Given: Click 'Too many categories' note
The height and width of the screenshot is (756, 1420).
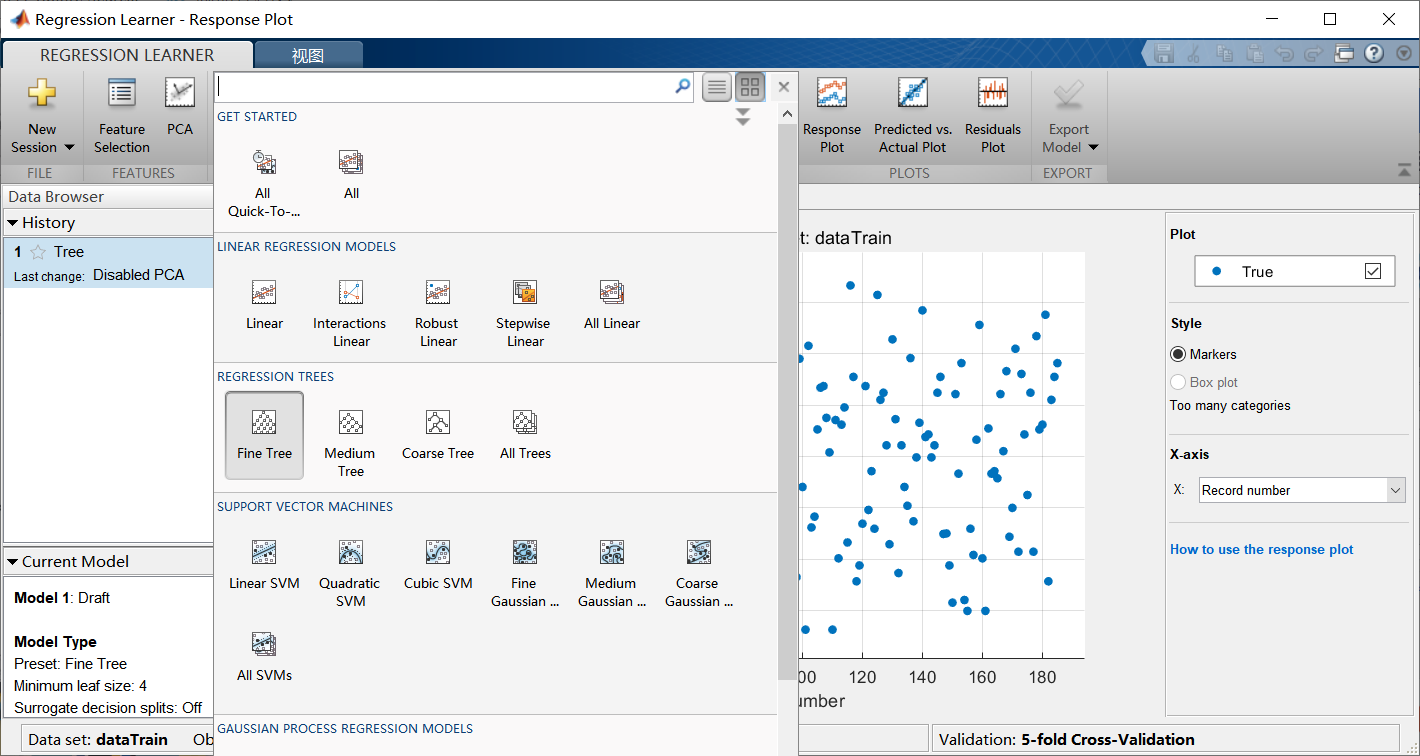Looking at the screenshot, I should click(1230, 406).
